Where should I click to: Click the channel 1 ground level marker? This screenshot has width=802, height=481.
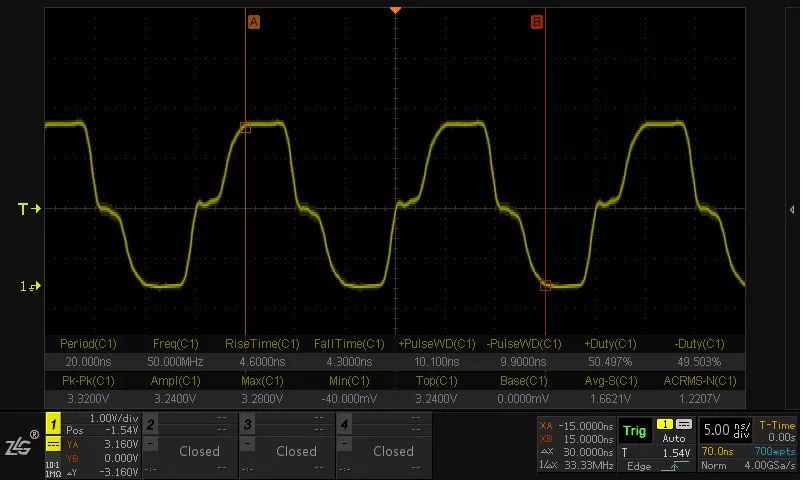point(30,287)
